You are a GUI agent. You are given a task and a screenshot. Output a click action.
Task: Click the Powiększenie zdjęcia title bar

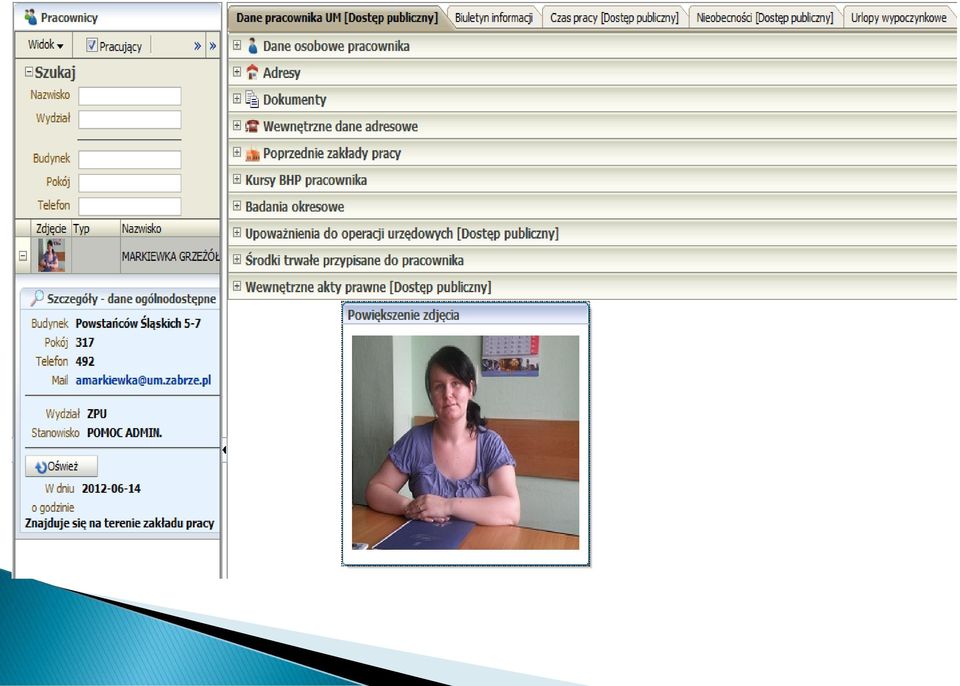coord(465,315)
